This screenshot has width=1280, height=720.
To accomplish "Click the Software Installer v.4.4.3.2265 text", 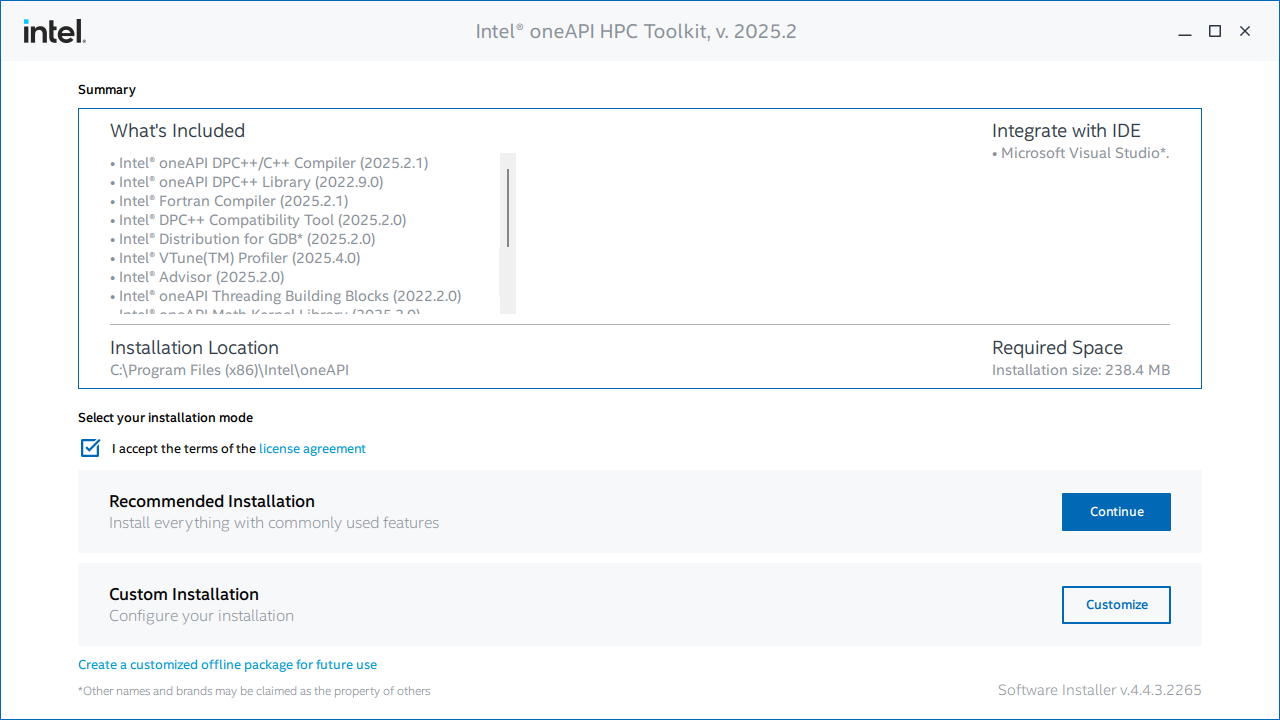I will pyautogui.click(x=1100, y=690).
